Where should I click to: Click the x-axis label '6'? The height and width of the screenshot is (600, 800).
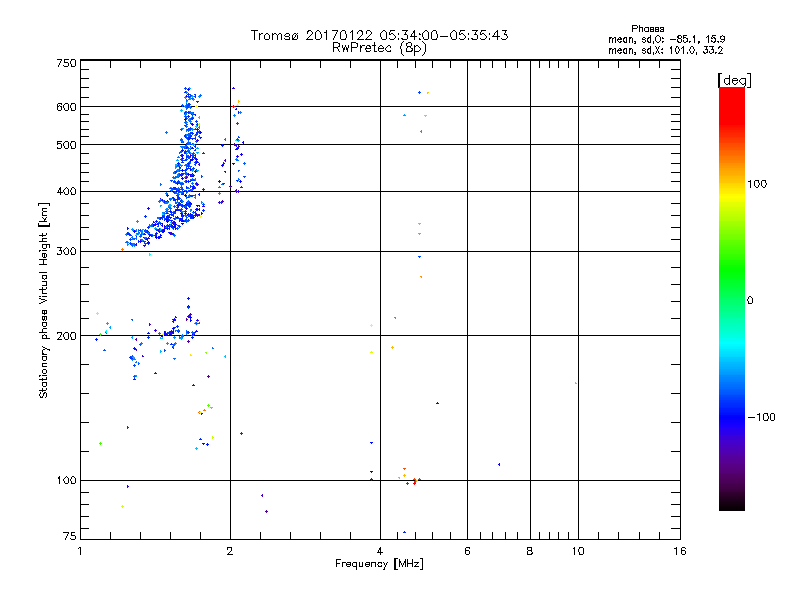(467, 551)
